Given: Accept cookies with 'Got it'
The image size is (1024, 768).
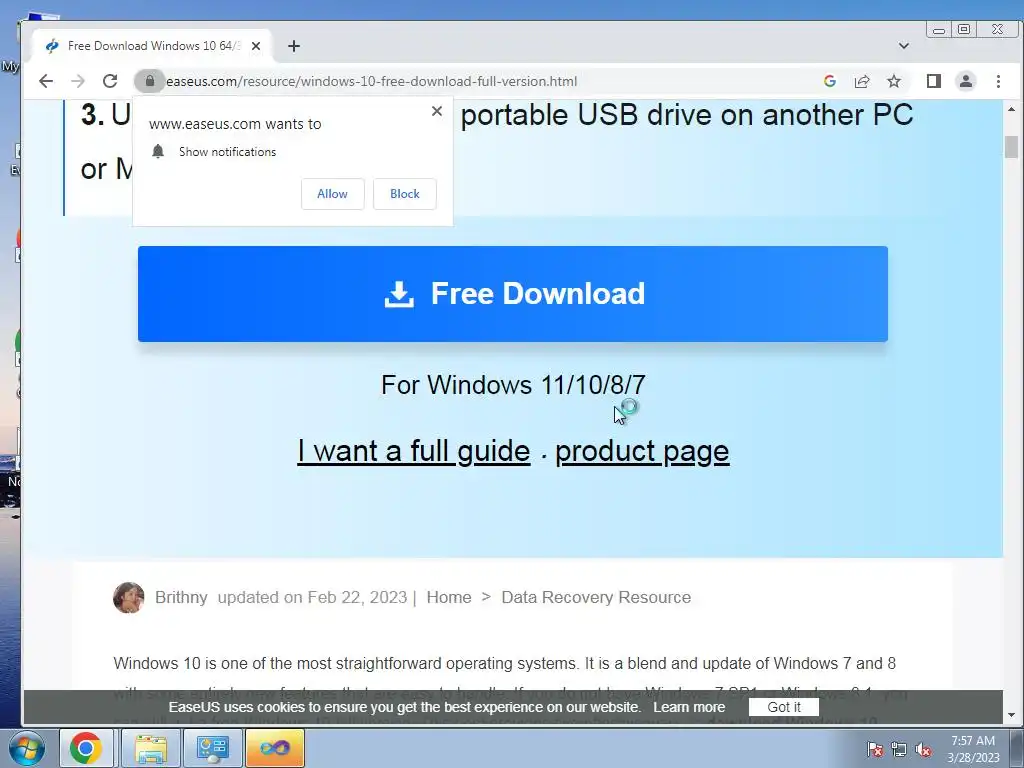Looking at the screenshot, I should (x=784, y=707).
